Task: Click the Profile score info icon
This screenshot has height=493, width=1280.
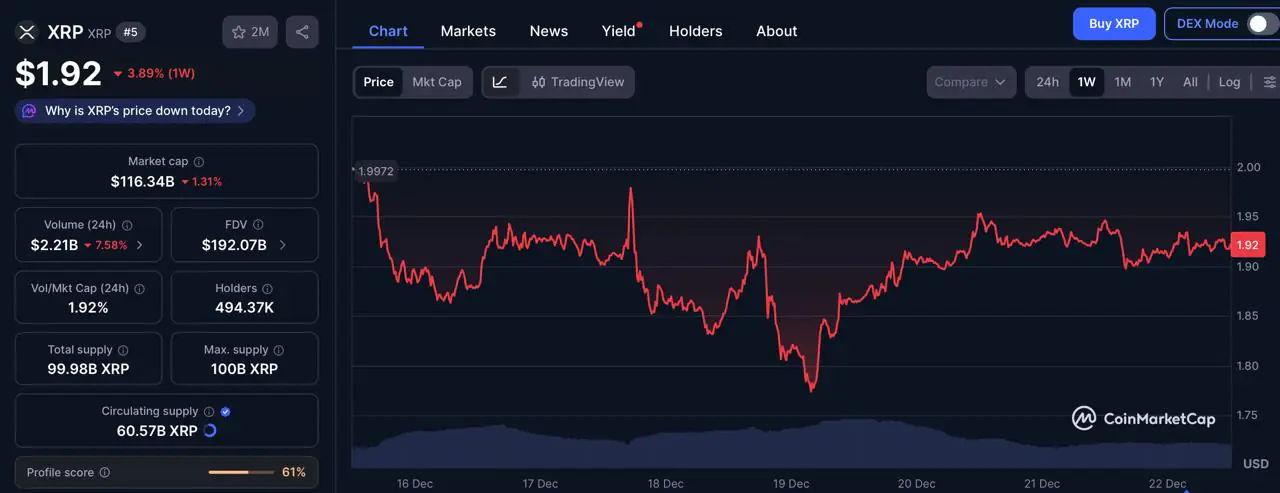Action: (105, 472)
